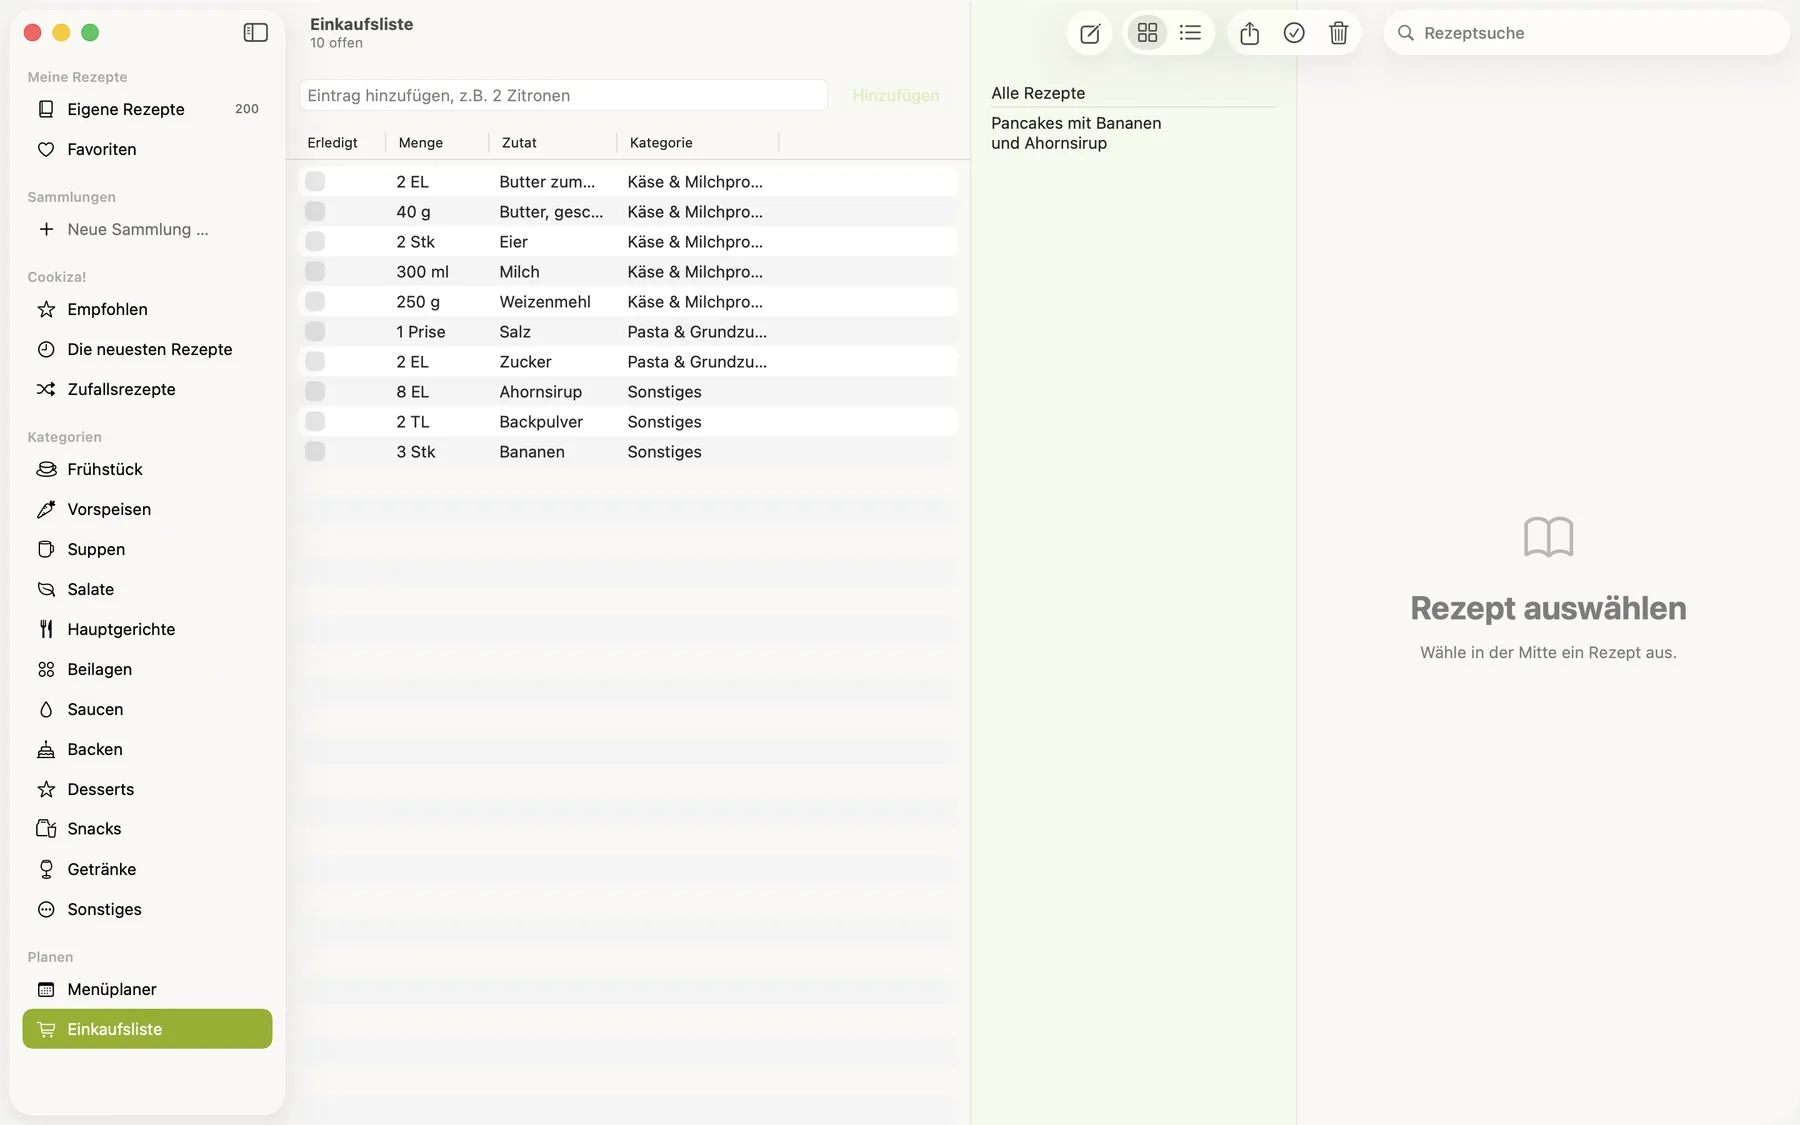The width and height of the screenshot is (1800, 1125).
Task: Select Salate category
Action: click(x=147, y=589)
